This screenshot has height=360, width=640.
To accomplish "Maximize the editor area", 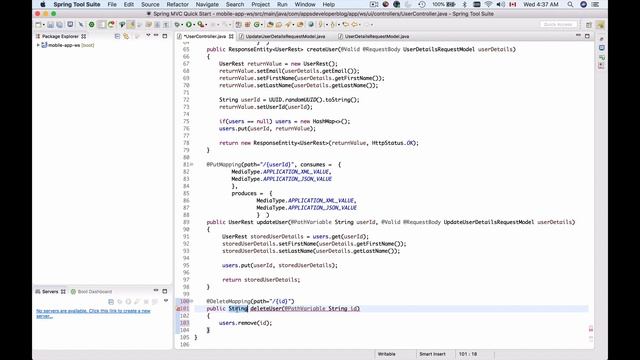I will pos(587,36).
